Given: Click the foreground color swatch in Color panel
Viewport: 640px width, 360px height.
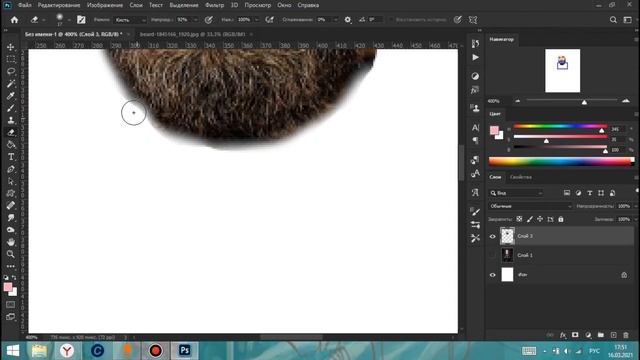Looking at the screenshot, I should [494, 130].
